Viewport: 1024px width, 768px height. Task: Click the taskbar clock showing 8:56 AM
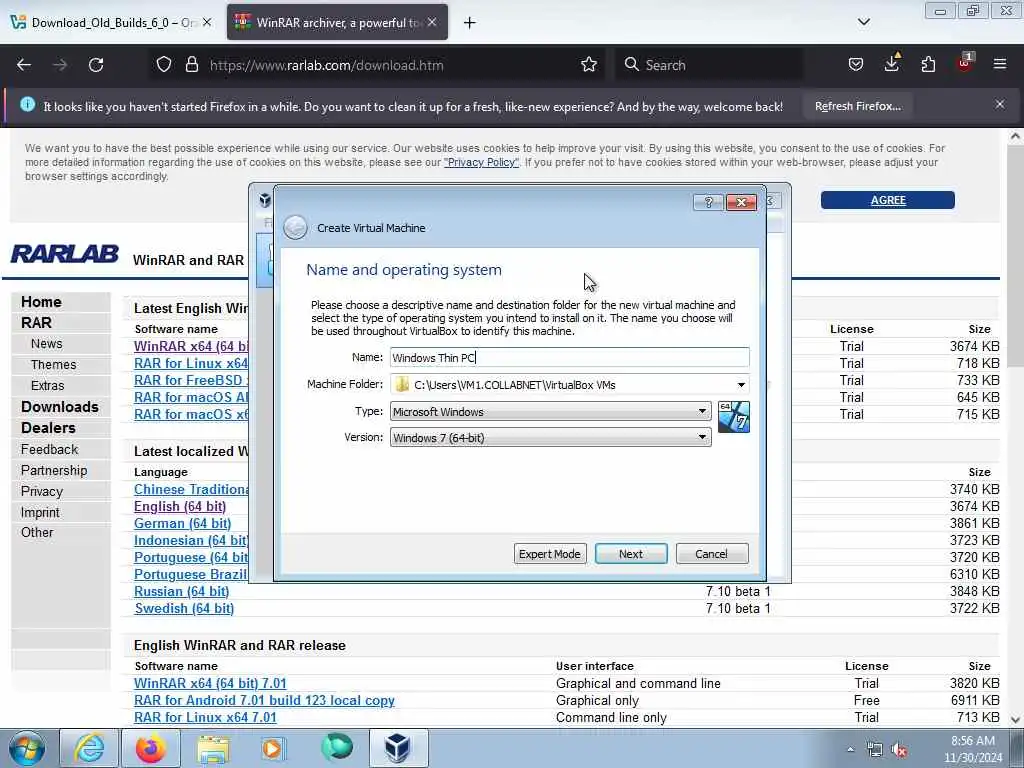pos(972,749)
